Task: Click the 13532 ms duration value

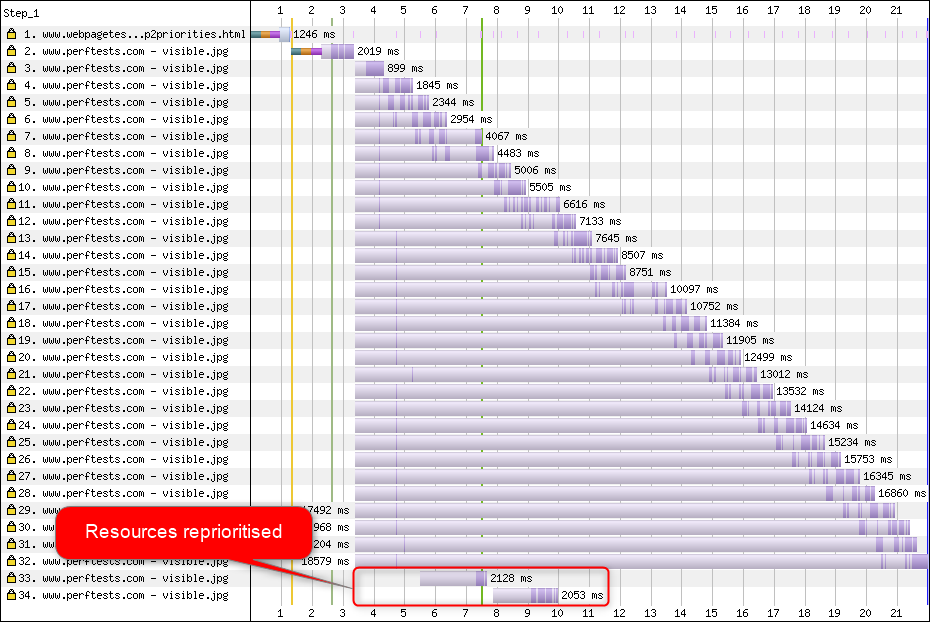Action: (x=800, y=391)
